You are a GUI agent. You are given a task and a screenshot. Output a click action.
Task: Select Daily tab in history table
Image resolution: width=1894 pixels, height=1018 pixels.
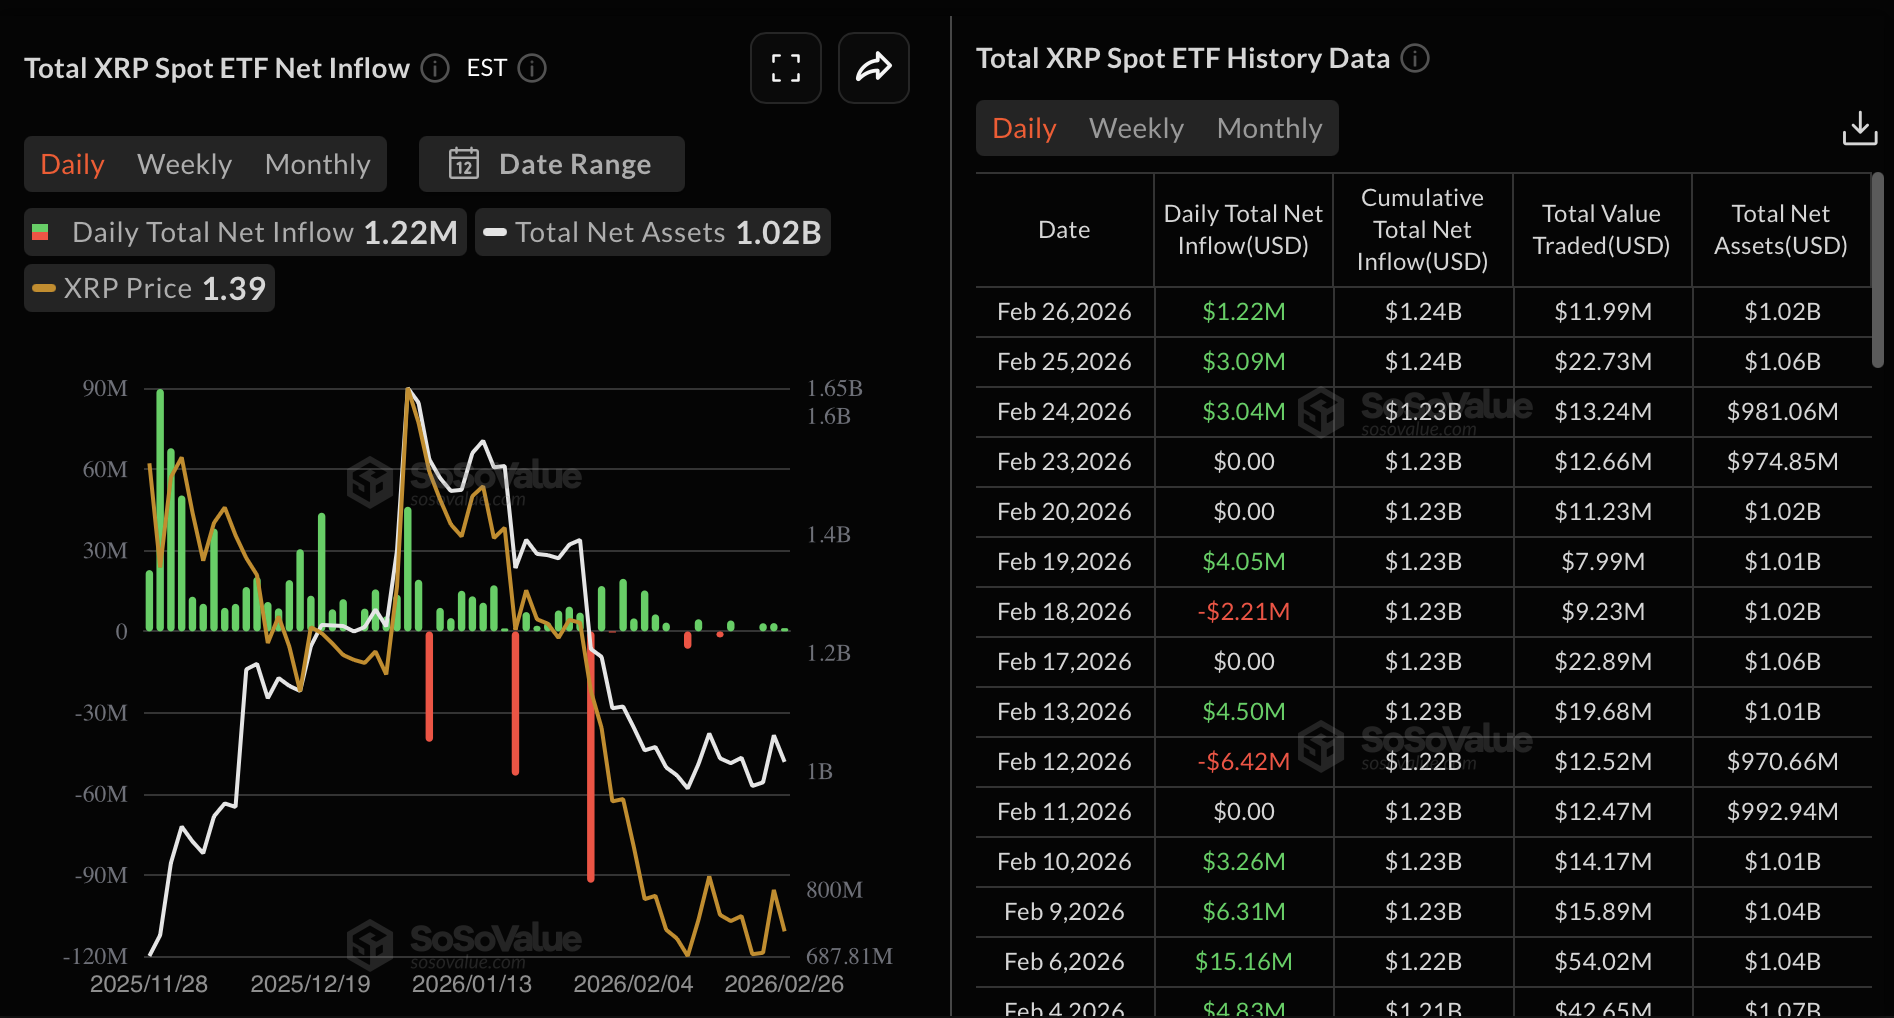[1024, 128]
